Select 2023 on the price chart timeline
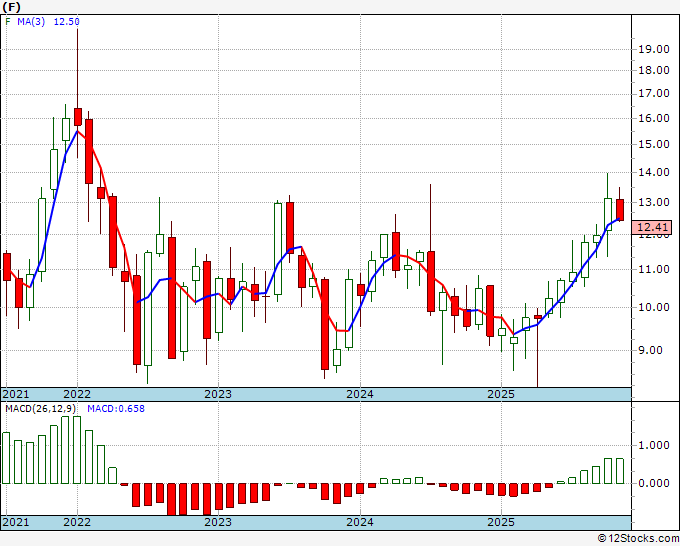This screenshot has height=546, width=680. [218, 394]
